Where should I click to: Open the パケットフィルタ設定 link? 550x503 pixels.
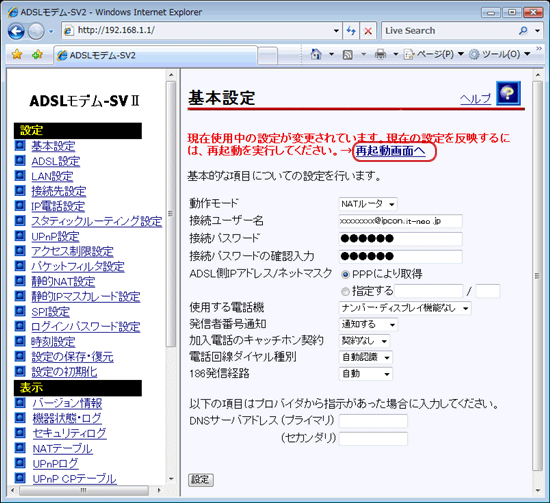click(x=78, y=266)
